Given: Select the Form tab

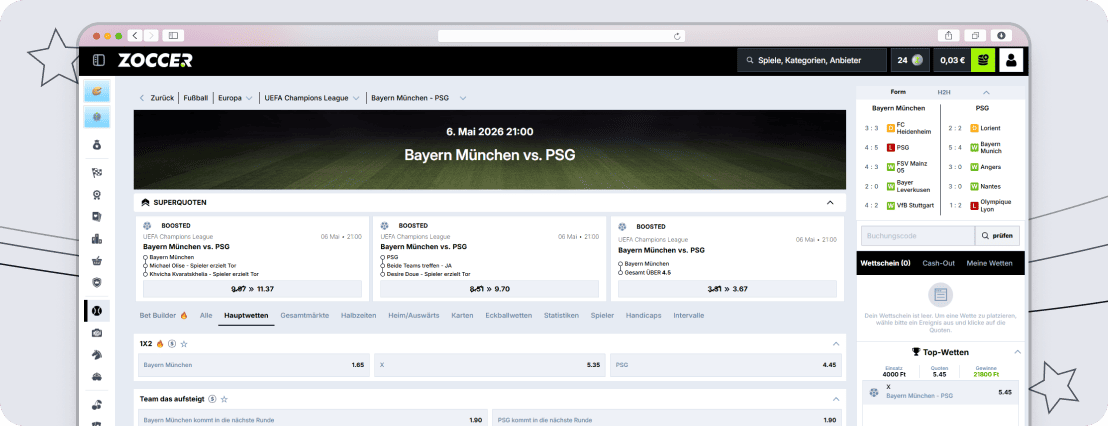Looking at the screenshot, I should point(897,92).
